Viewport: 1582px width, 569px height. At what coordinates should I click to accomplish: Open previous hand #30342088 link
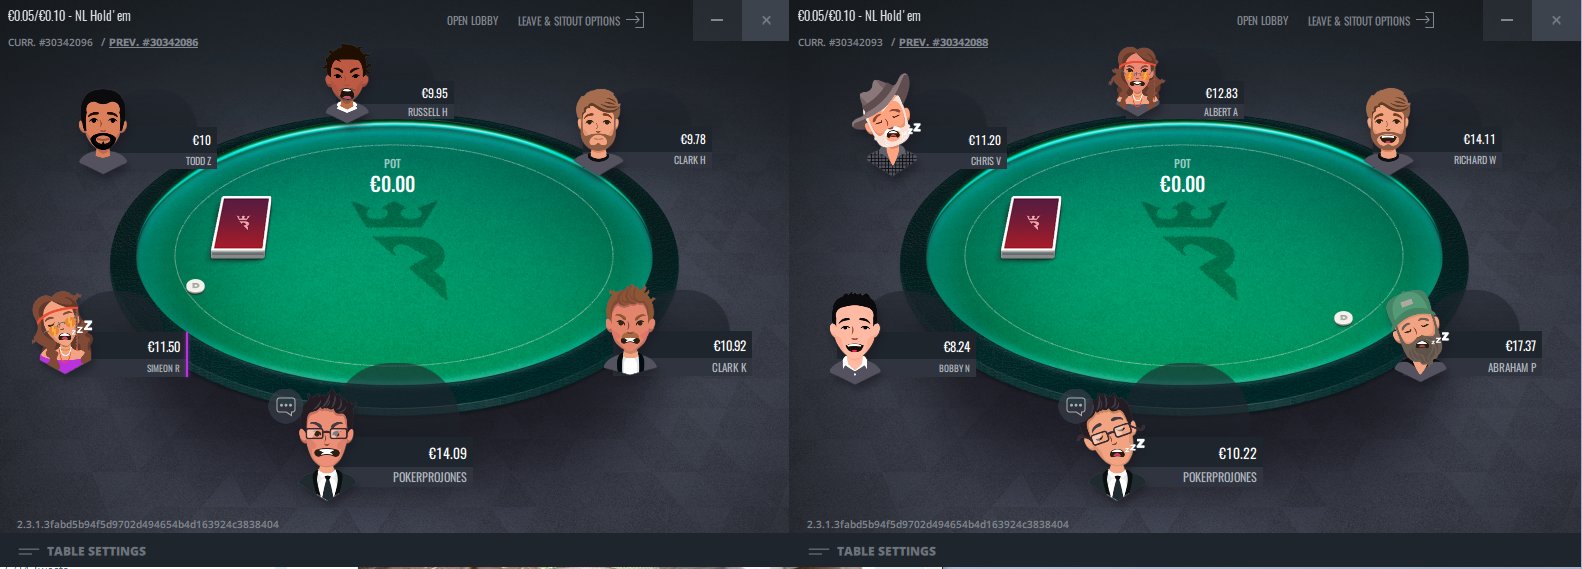click(943, 43)
